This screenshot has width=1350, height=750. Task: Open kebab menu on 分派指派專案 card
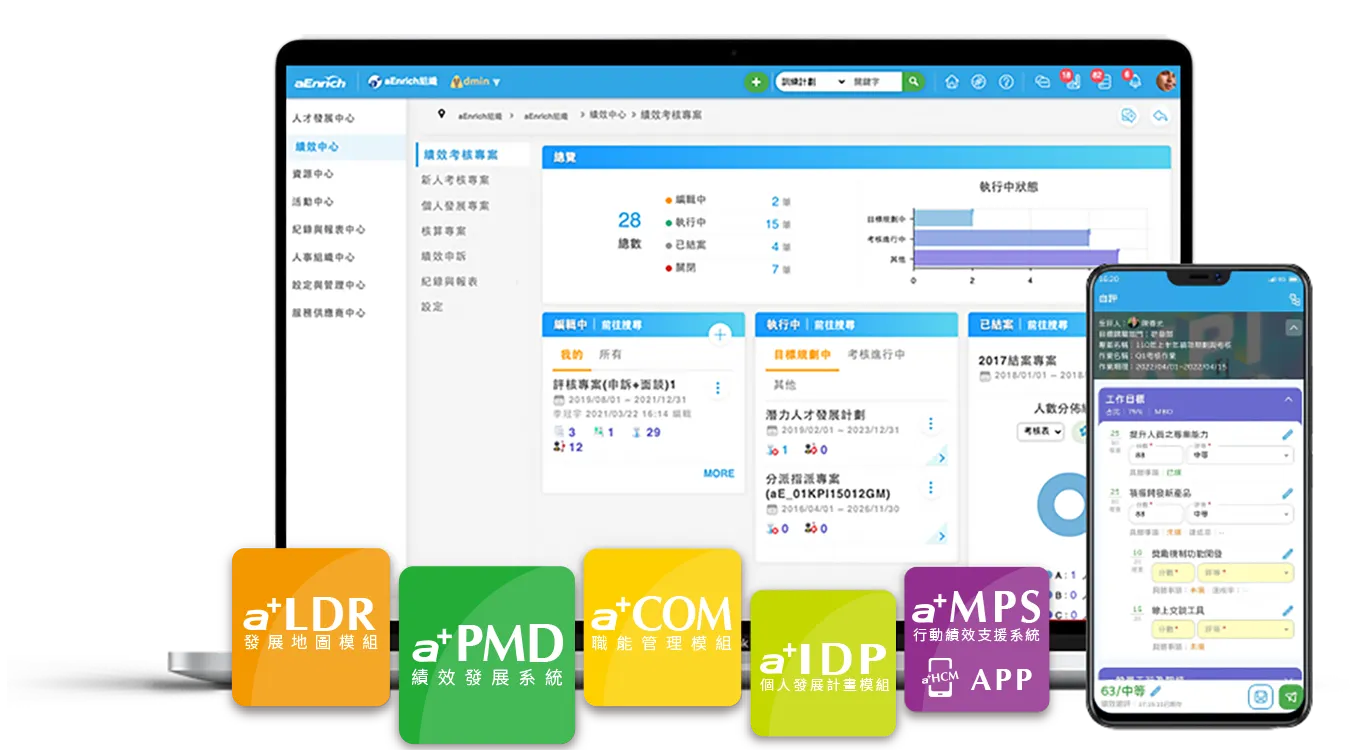pos(931,488)
